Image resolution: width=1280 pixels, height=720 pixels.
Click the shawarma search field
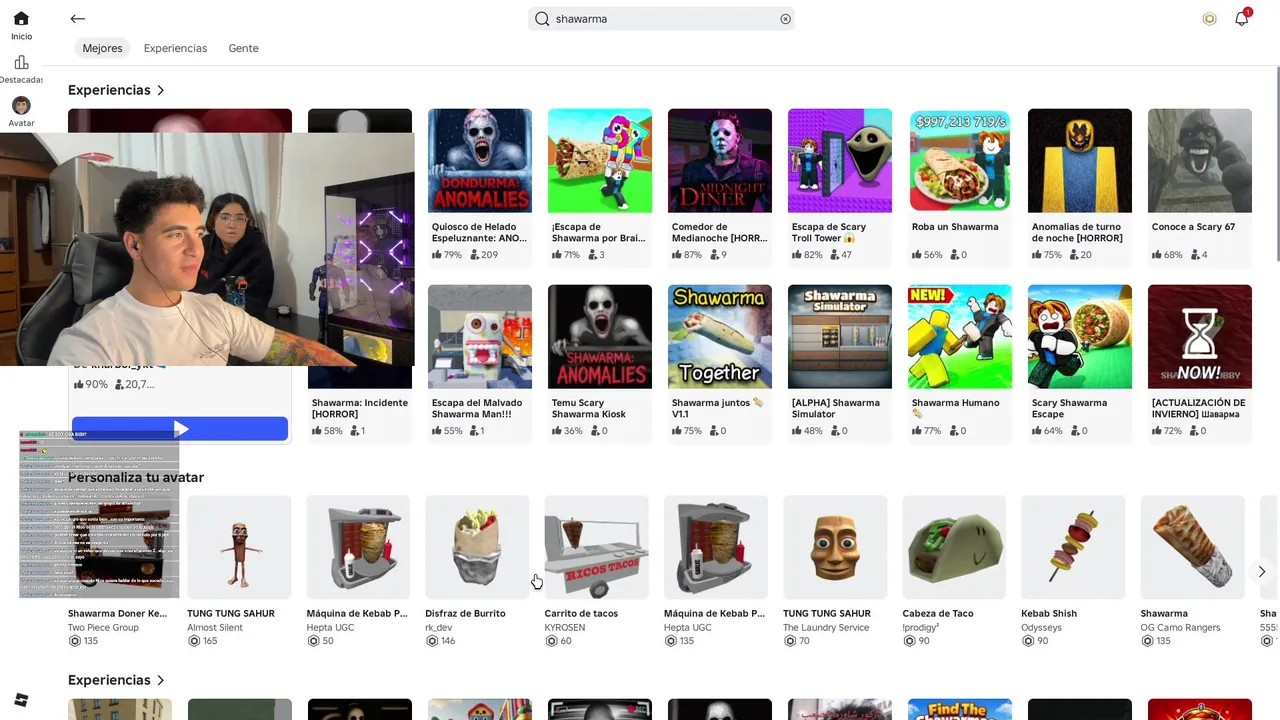(x=661, y=19)
